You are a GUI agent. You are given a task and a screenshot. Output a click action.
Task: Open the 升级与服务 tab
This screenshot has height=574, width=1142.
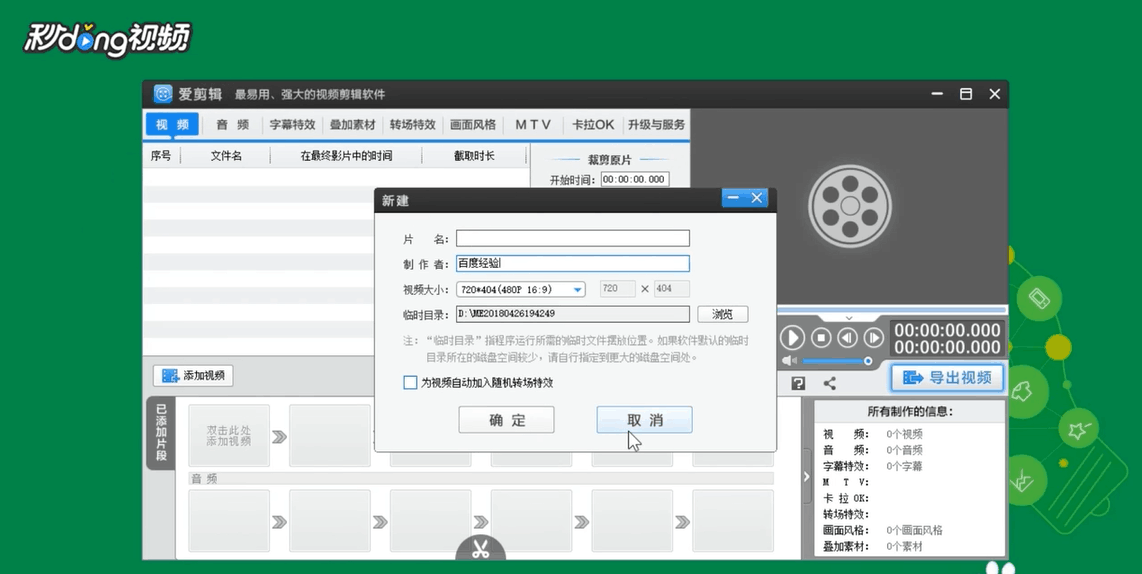[656, 125]
